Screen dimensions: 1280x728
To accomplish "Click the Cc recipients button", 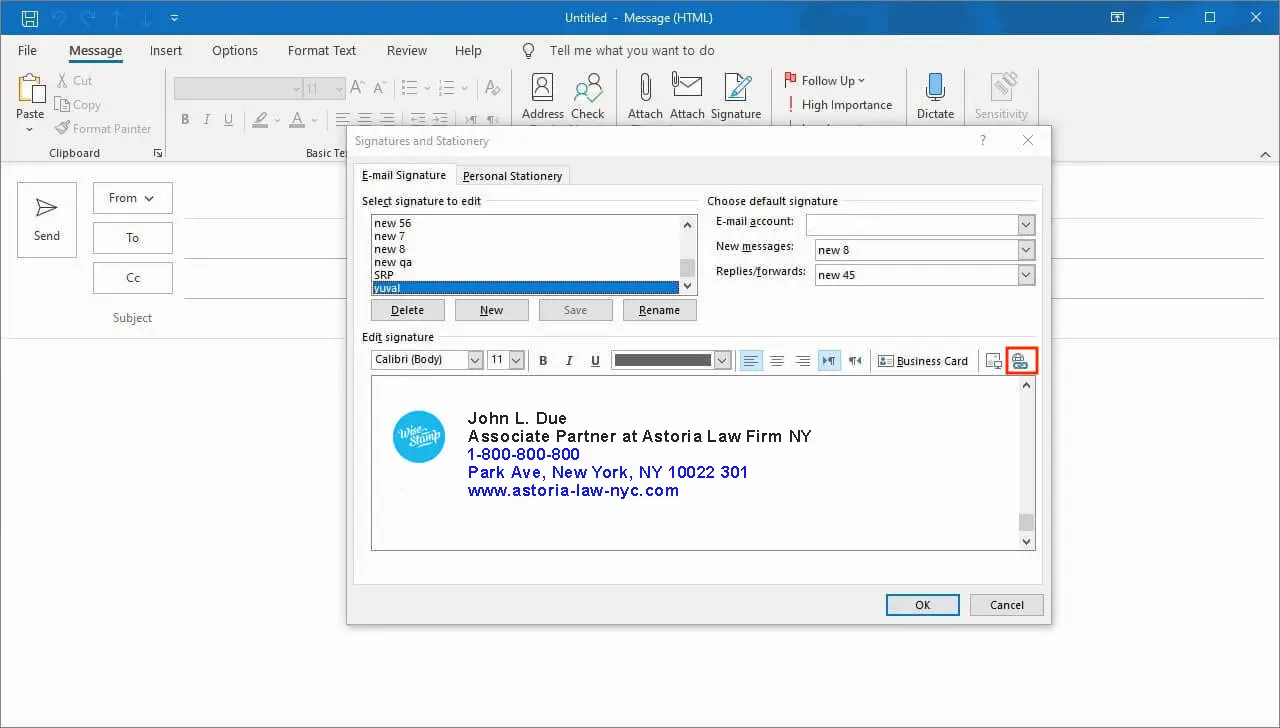I will [132, 278].
